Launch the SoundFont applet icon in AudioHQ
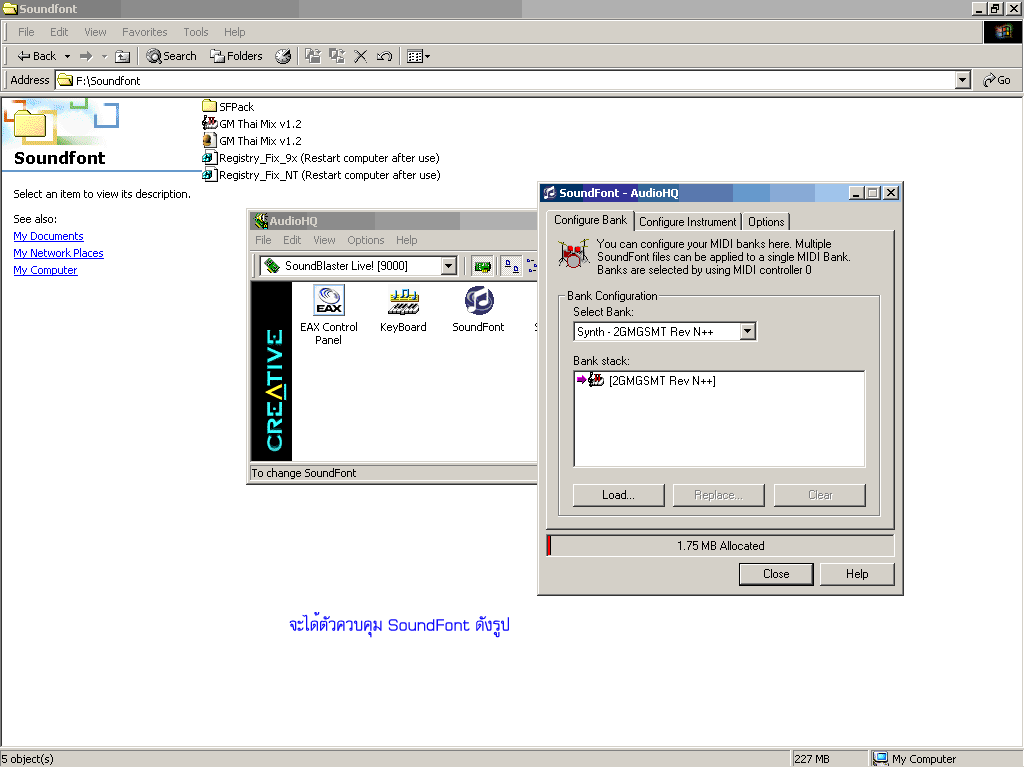The image size is (1024, 768). [479, 310]
